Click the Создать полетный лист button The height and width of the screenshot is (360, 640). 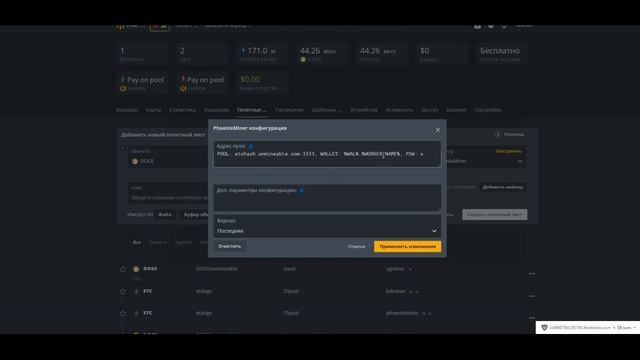494,215
